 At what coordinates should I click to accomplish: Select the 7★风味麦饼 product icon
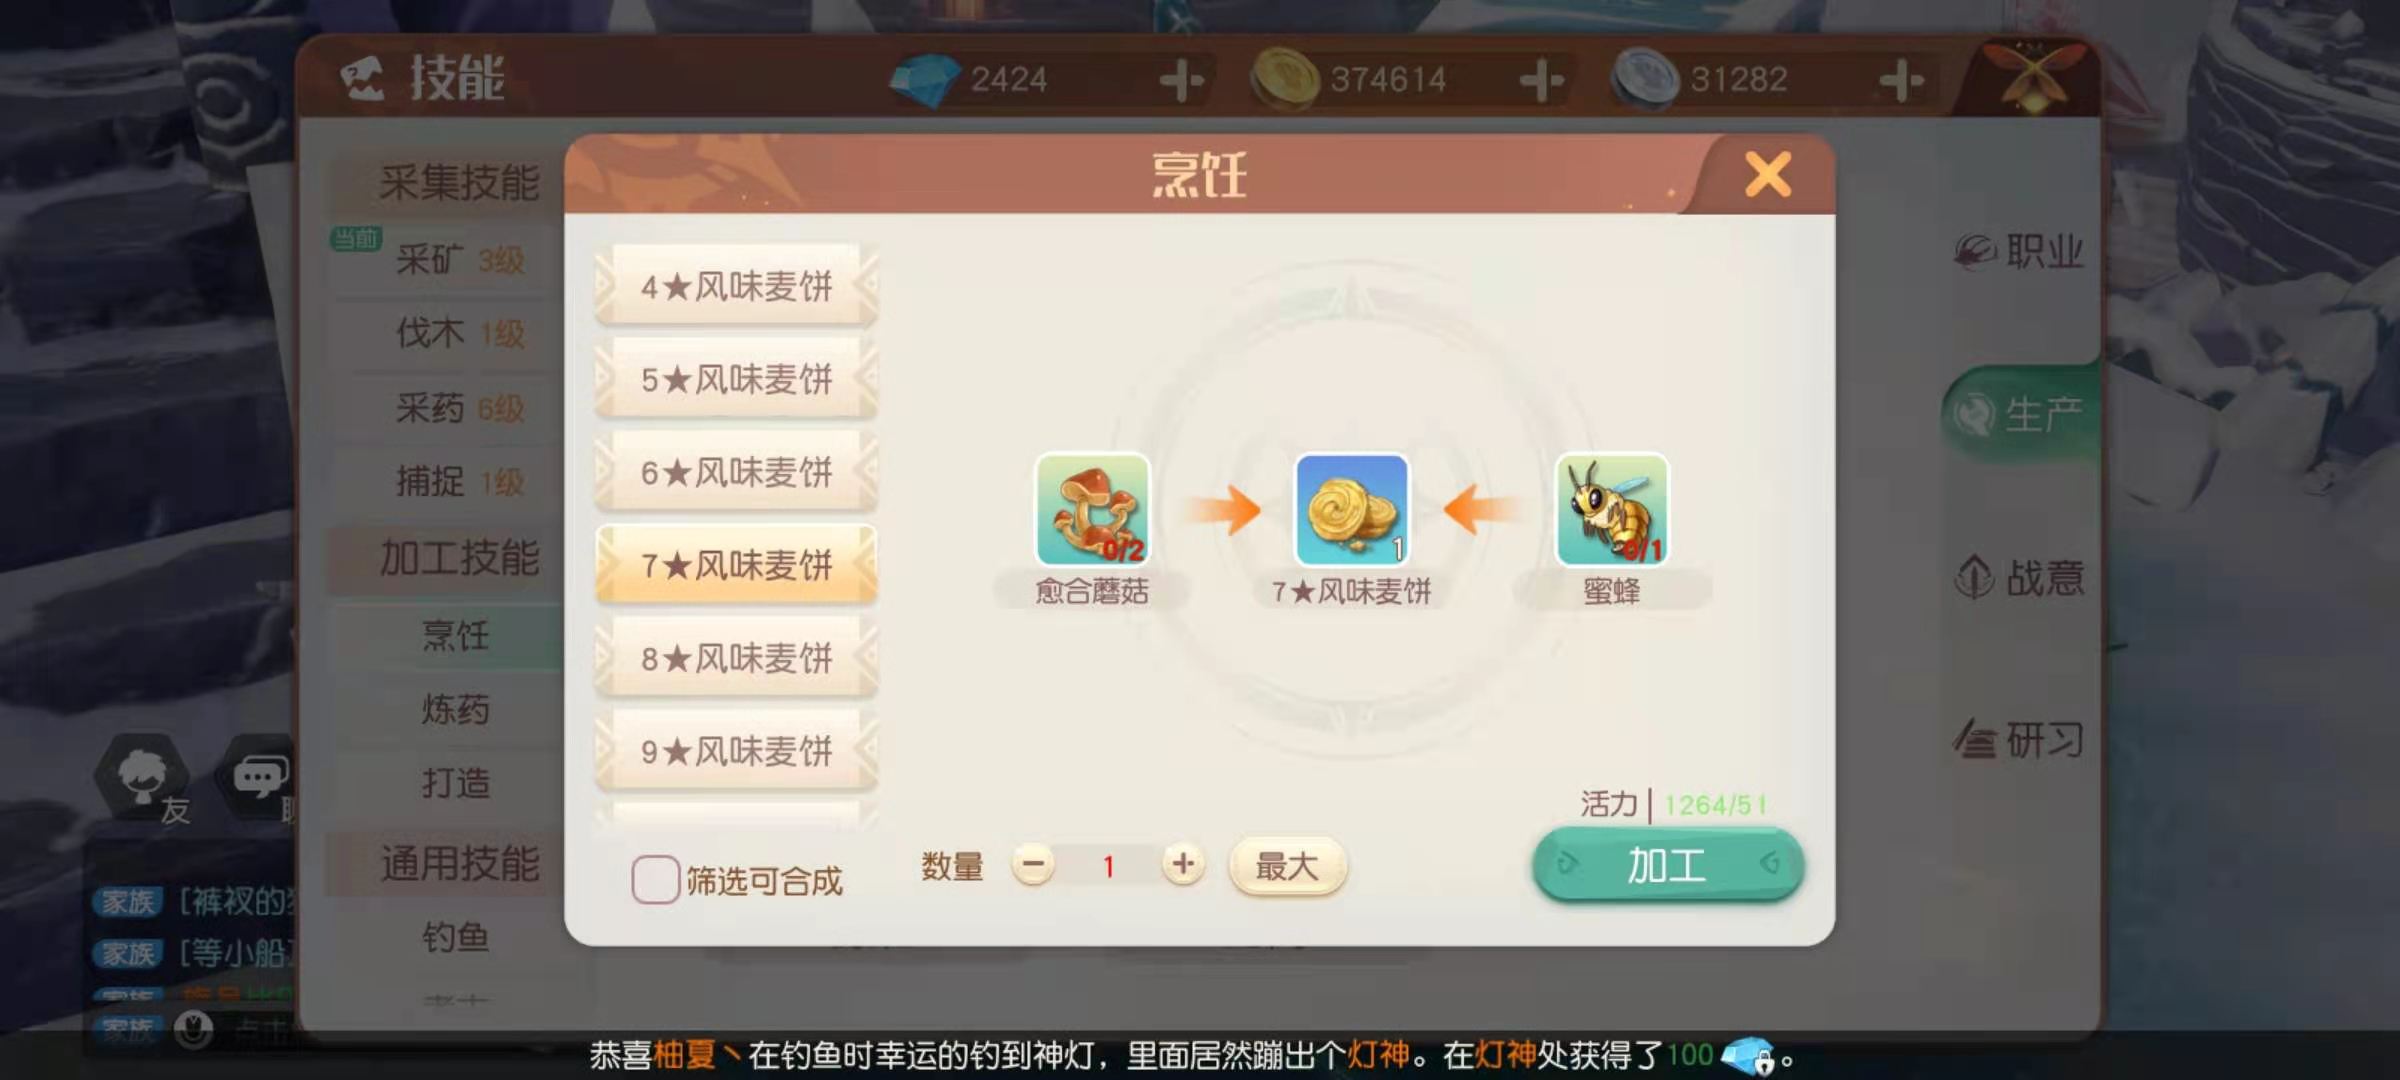pos(1352,510)
